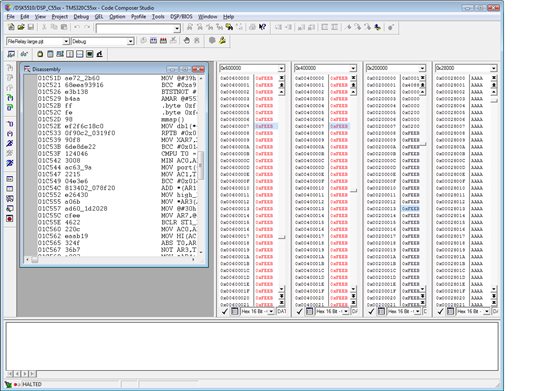The image size is (550, 391).
Task: Click the table icon below the 0x600000 memory pane
Action: [235, 311]
